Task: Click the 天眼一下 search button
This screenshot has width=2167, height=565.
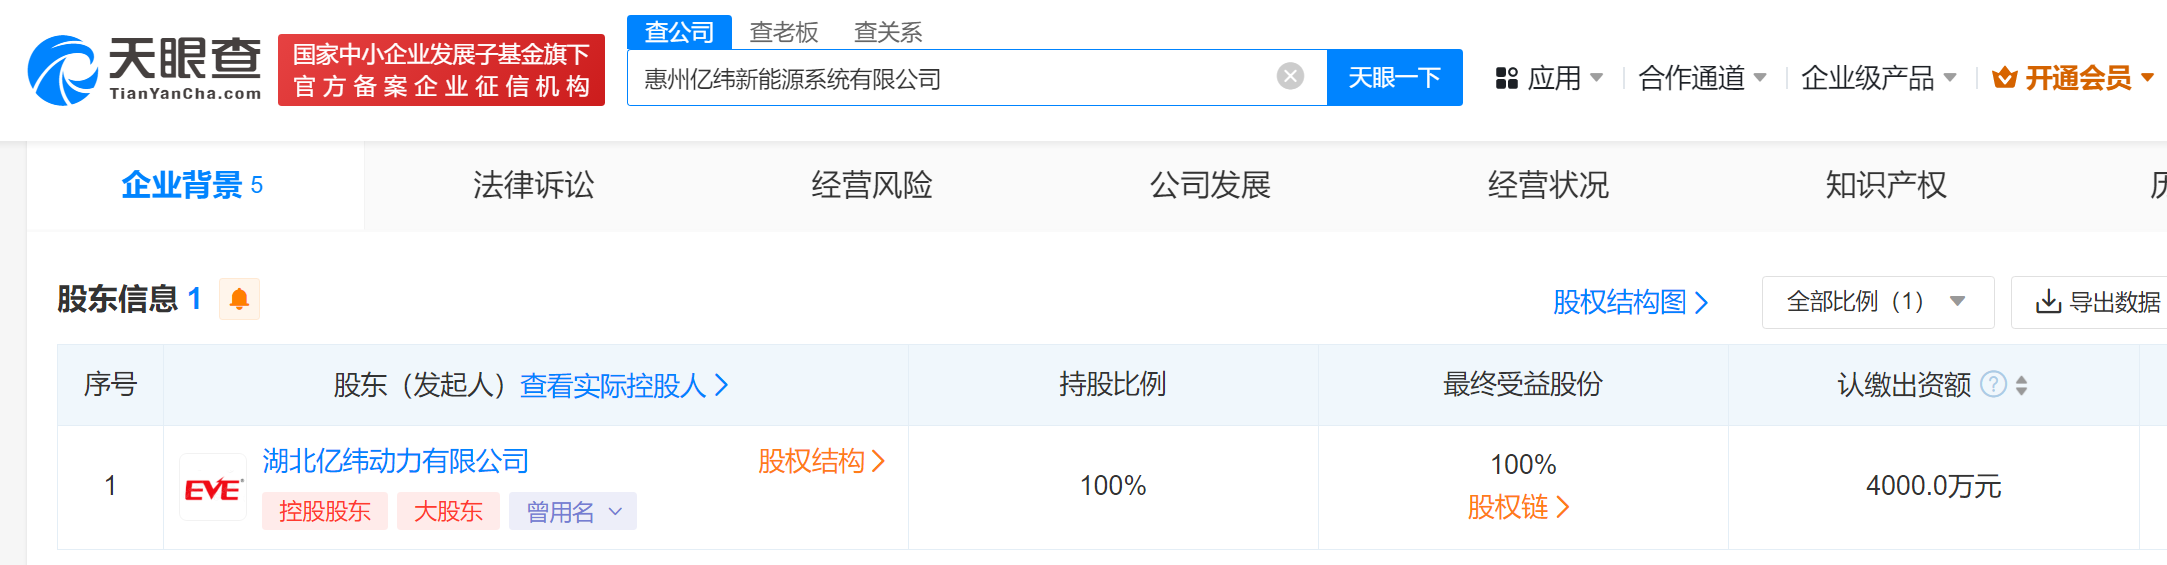Action: tap(1394, 77)
